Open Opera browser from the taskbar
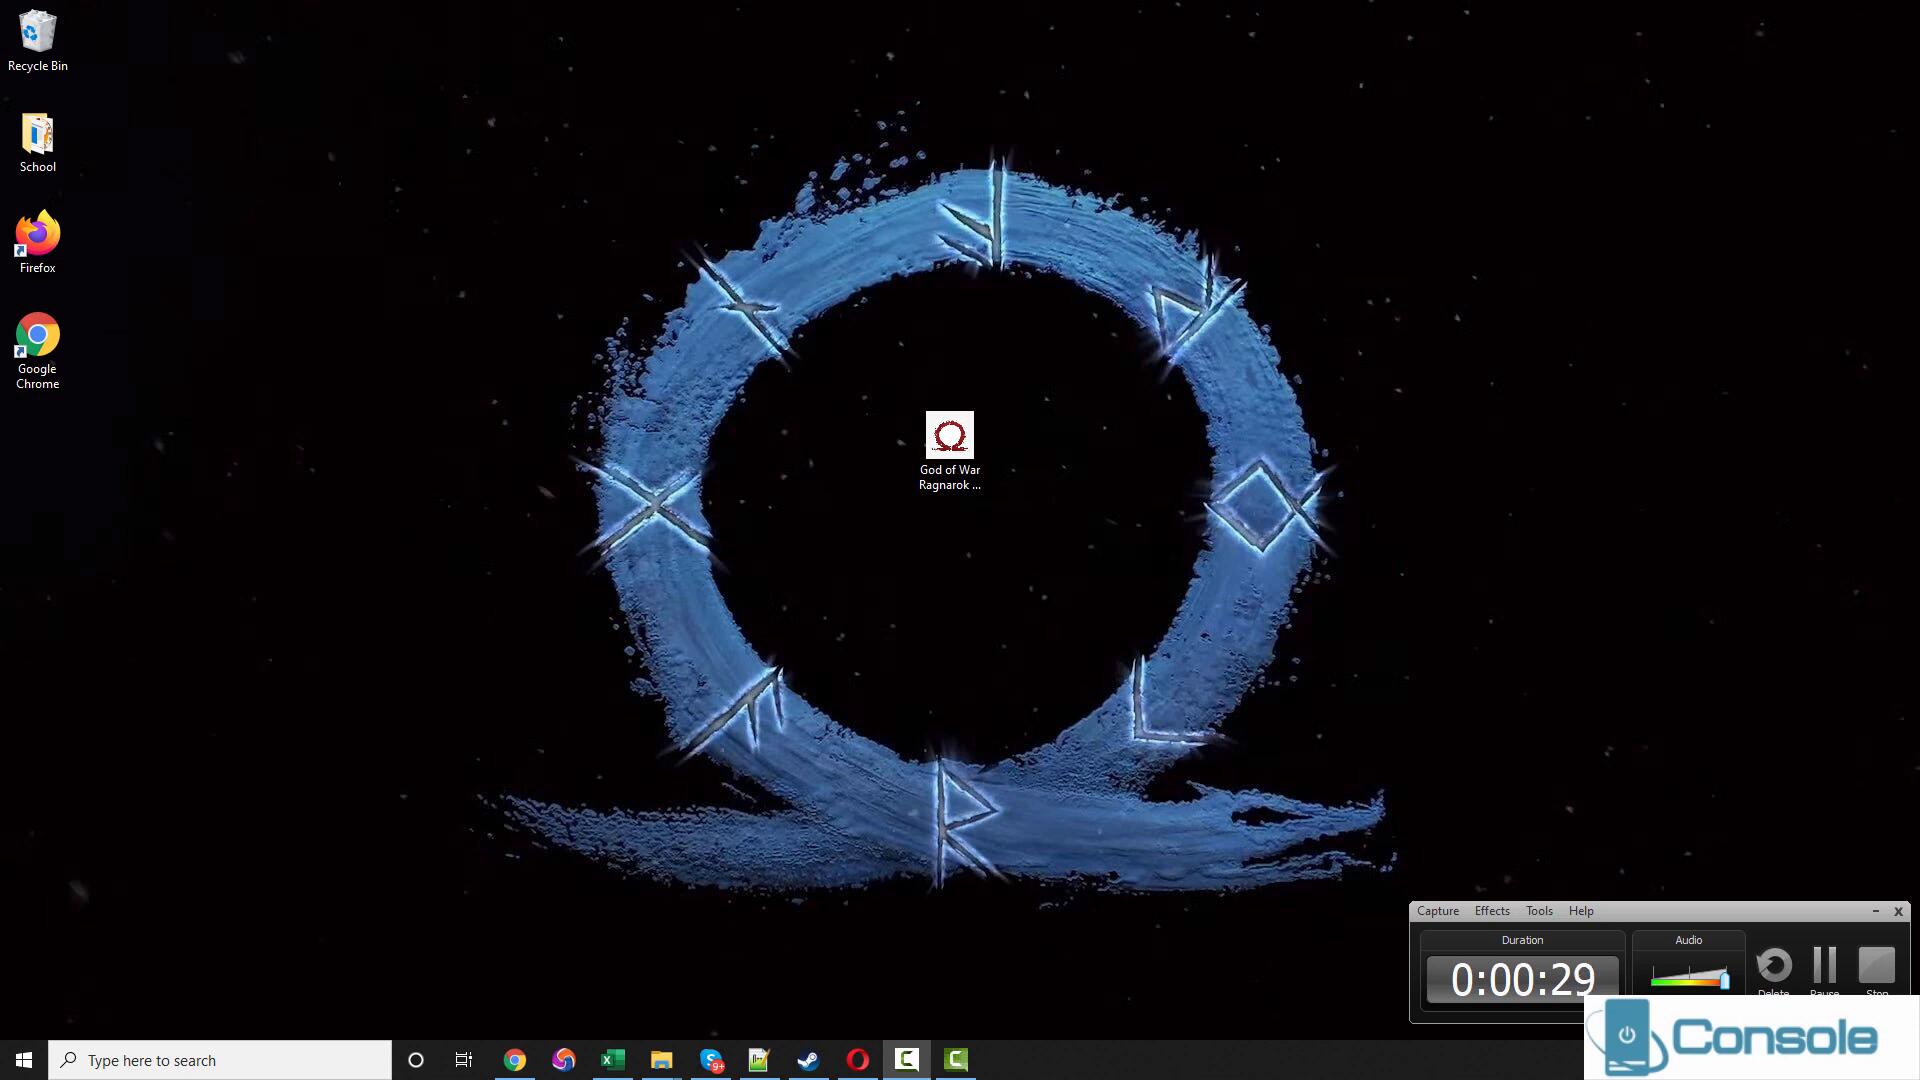This screenshot has width=1920, height=1080. tap(857, 1060)
